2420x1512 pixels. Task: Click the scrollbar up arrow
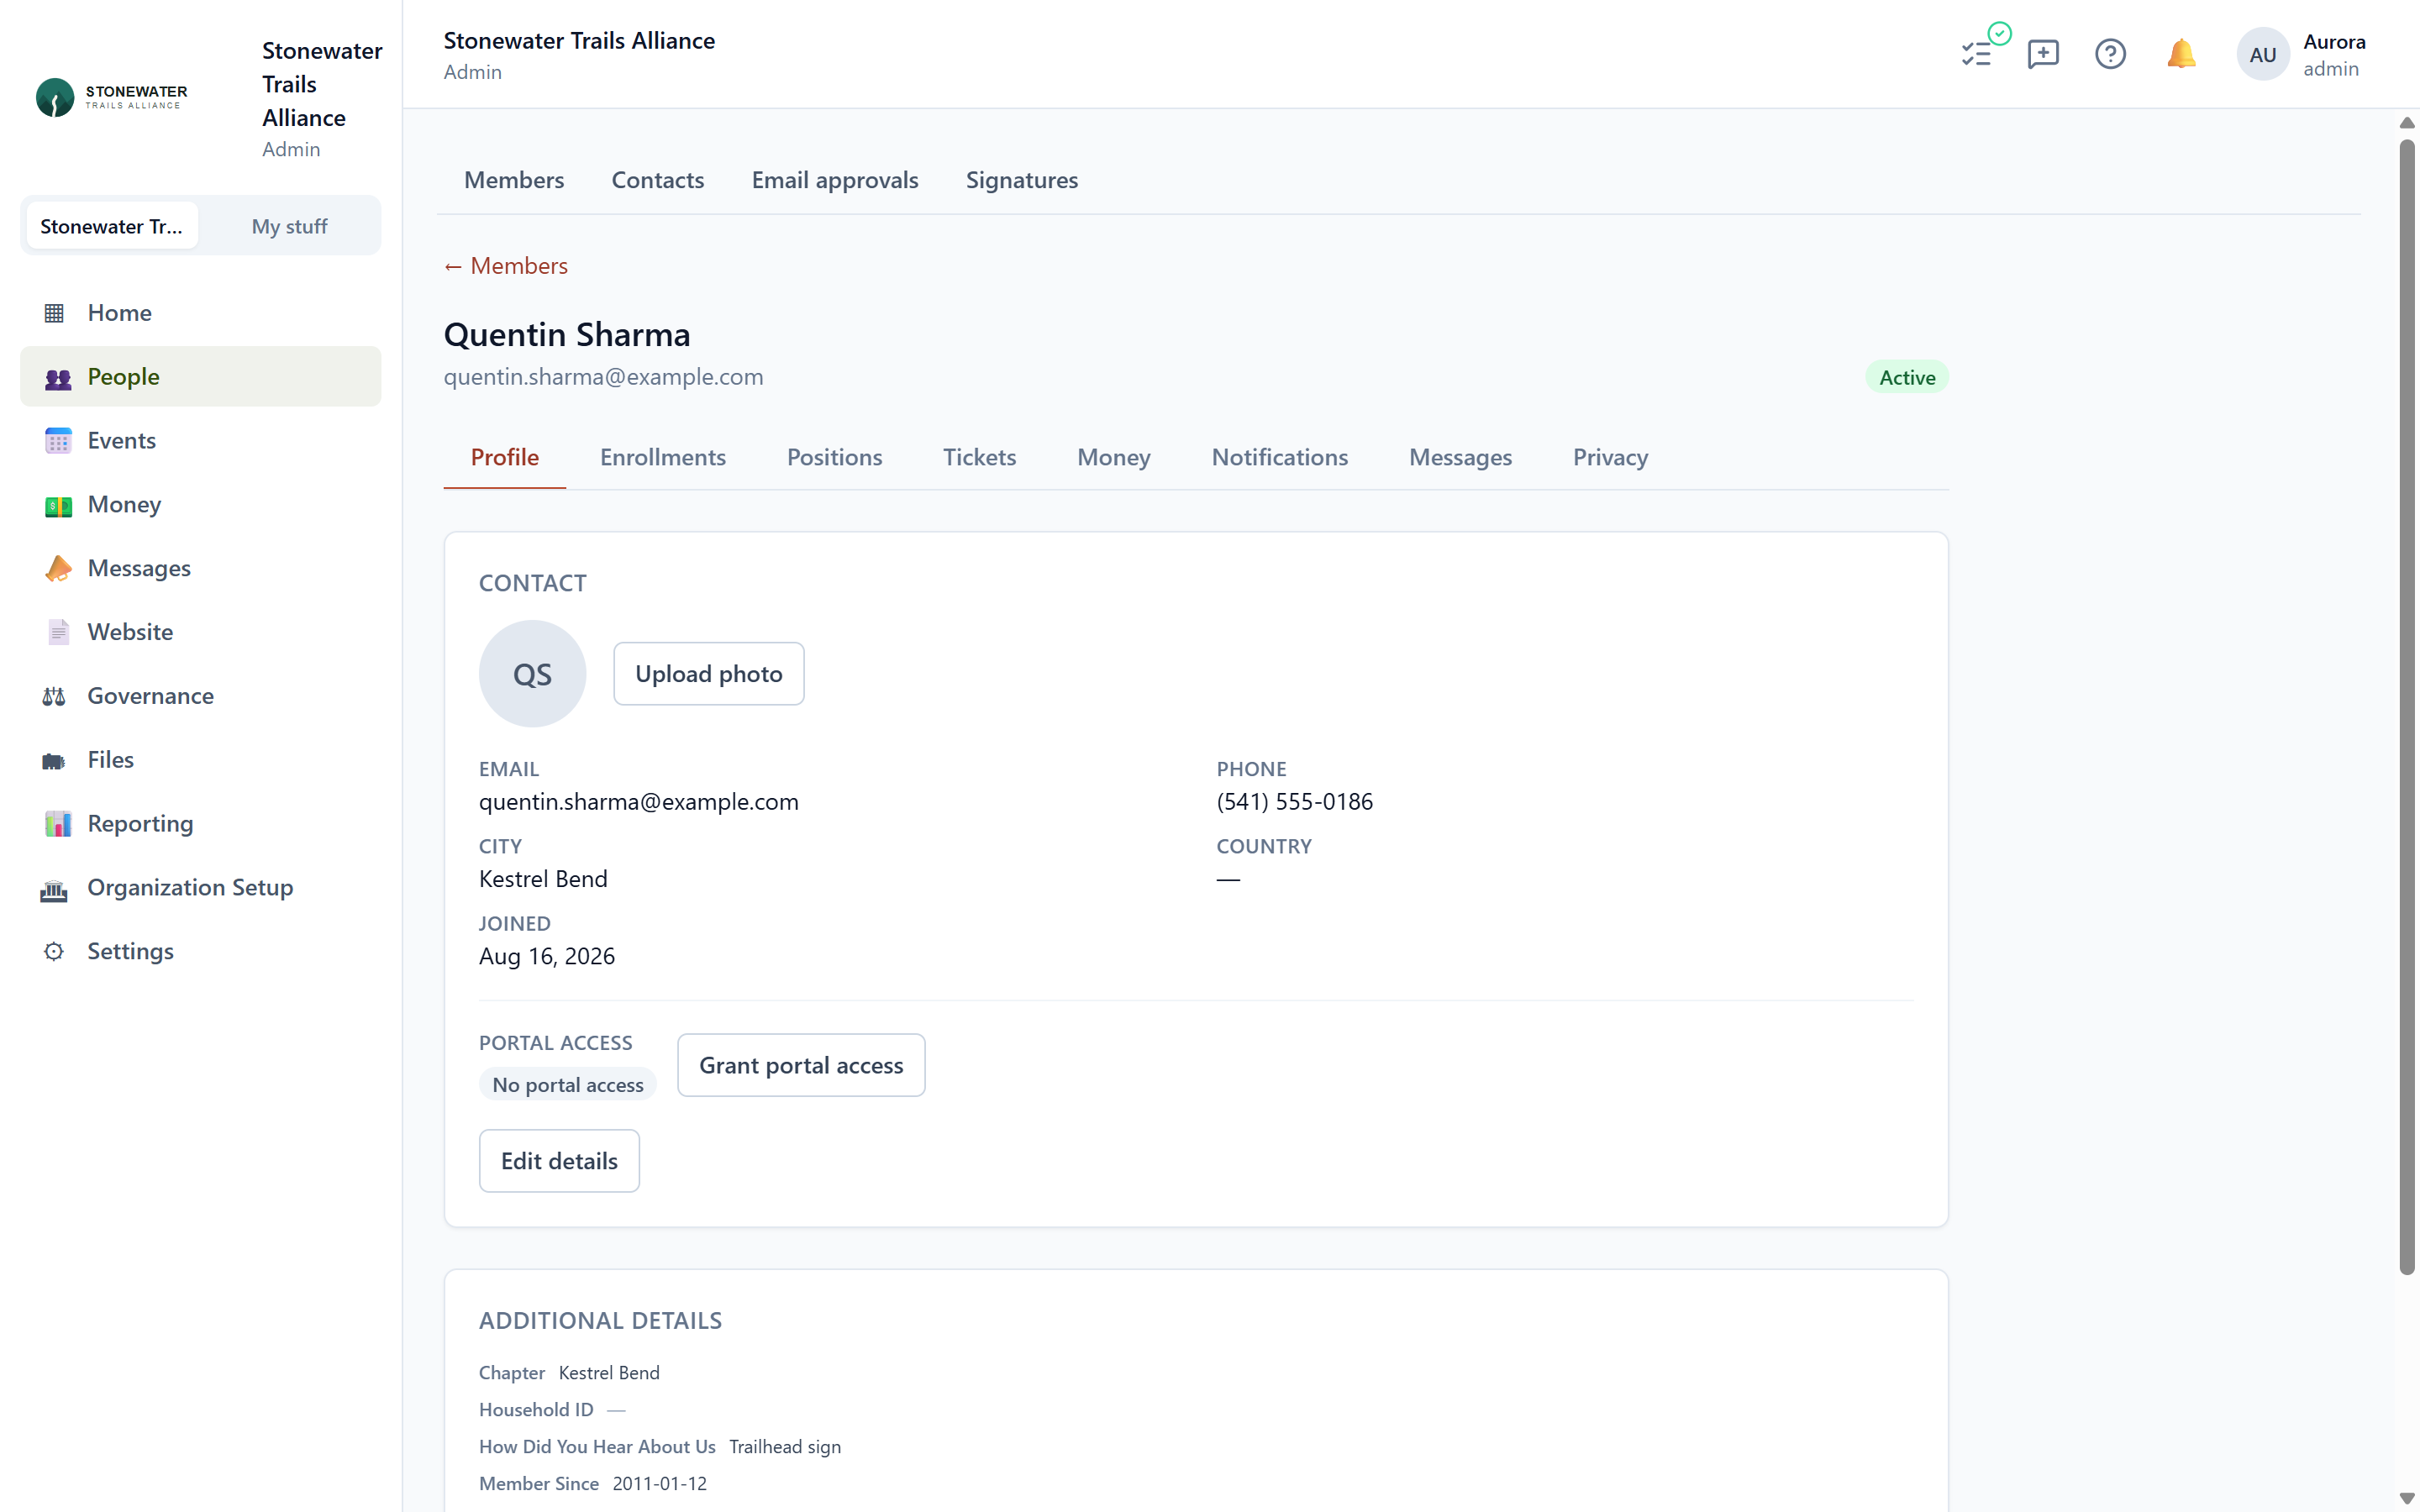click(2407, 123)
